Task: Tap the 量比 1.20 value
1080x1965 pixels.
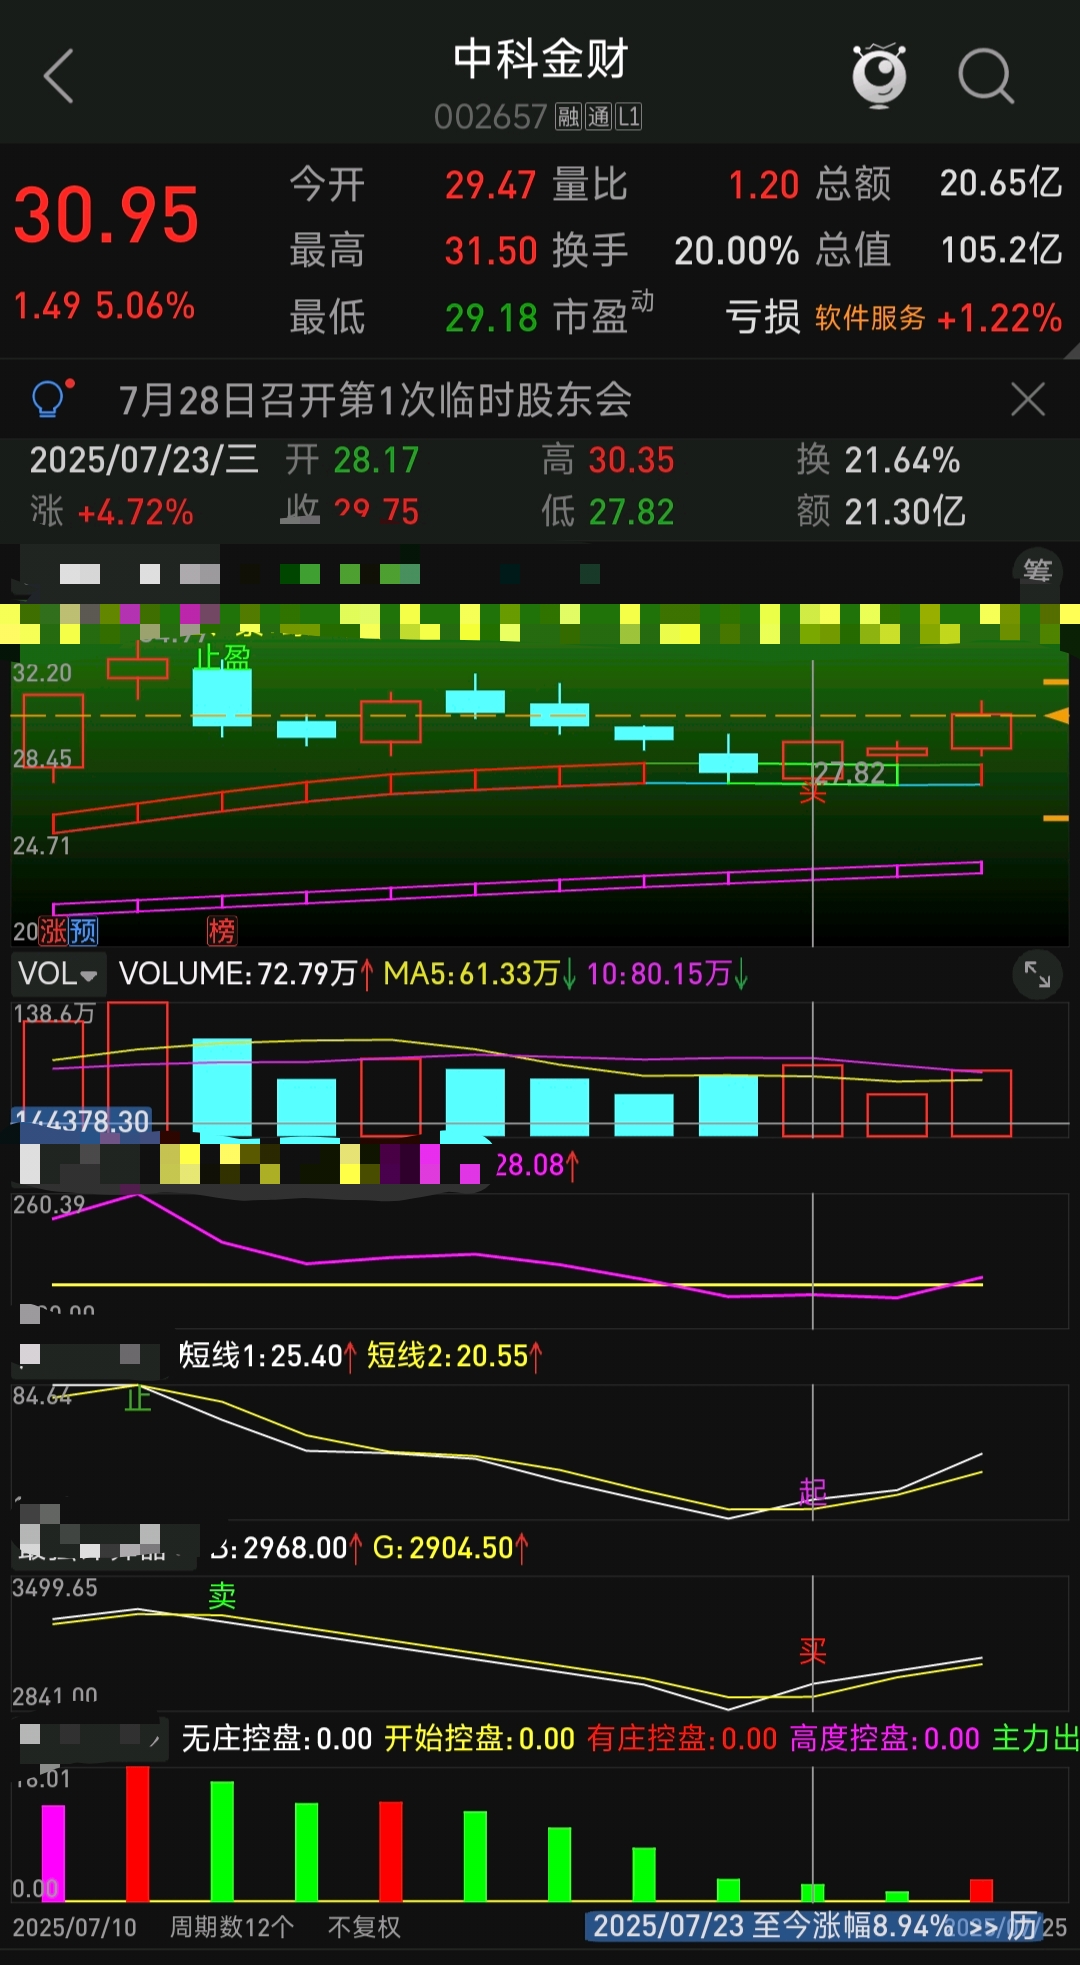Action: pos(676,185)
